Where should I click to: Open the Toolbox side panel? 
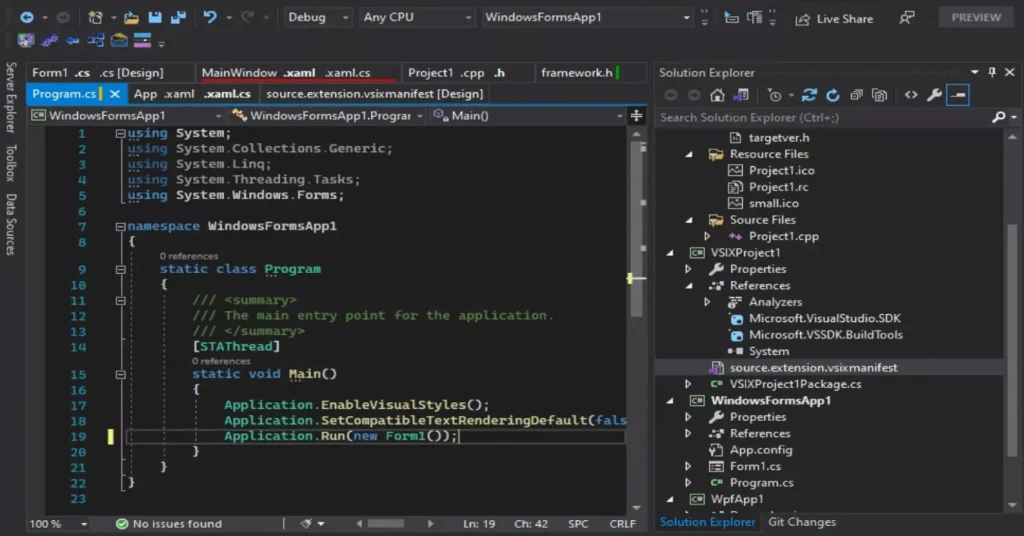coord(10,163)
